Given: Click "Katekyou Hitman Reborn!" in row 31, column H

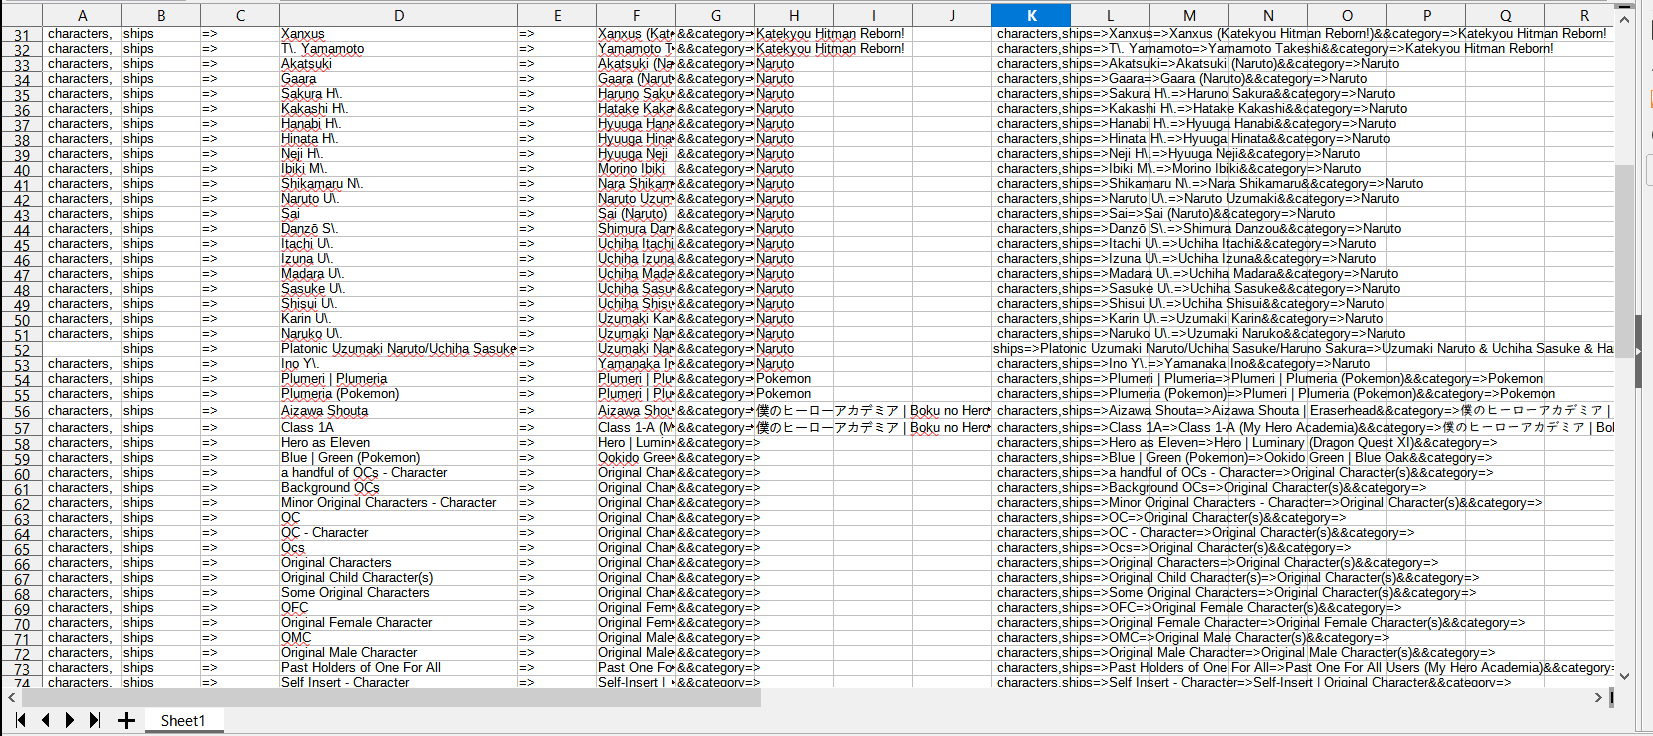Looking at the screenshot, I should click(x=831, y=34).
